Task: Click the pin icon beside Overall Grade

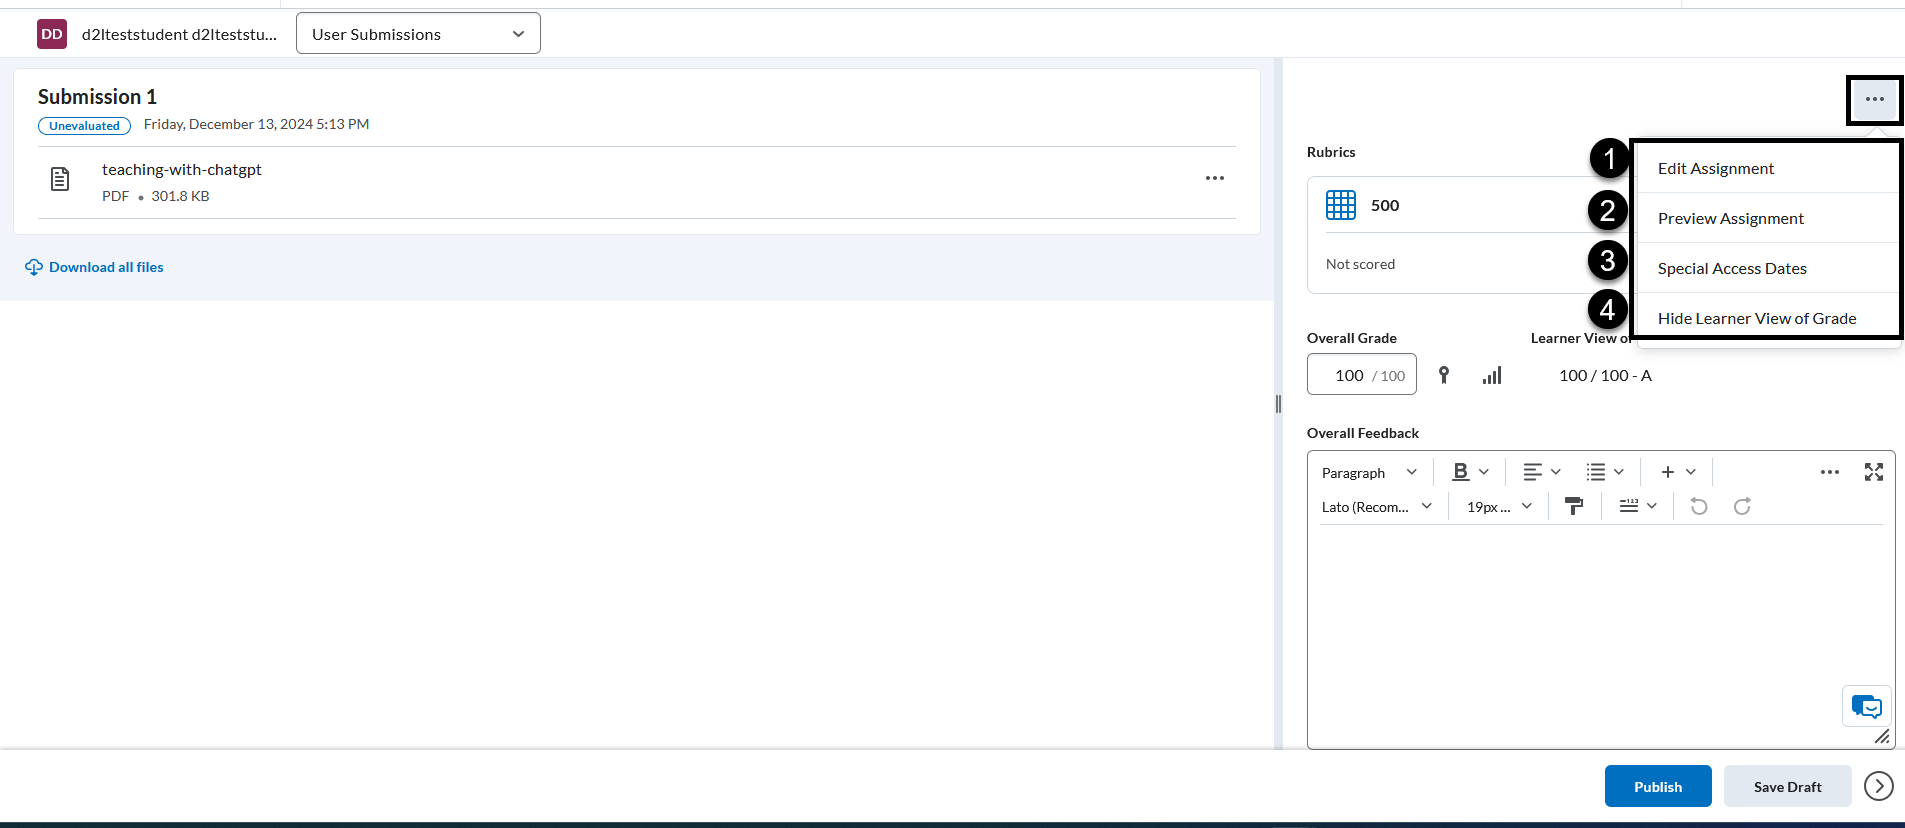Action: pos(1443,375)
